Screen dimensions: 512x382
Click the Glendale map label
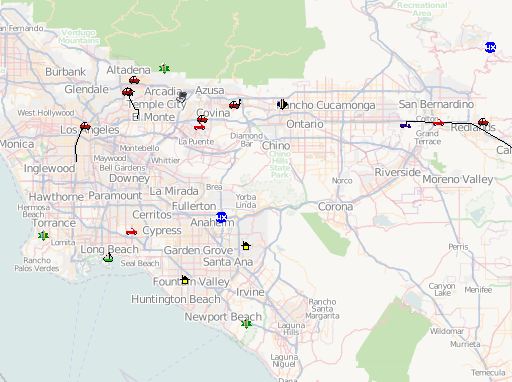(x=86, y=89)
